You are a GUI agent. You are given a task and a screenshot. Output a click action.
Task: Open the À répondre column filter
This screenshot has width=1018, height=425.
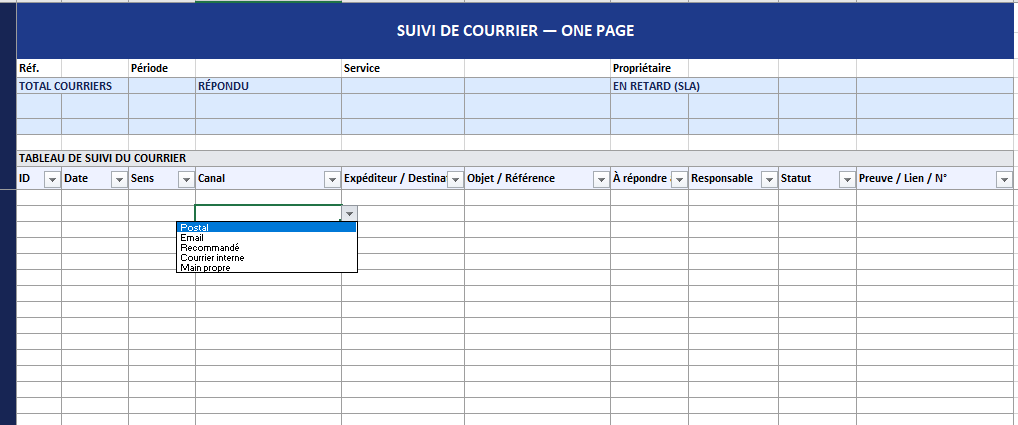click(678, 179)
